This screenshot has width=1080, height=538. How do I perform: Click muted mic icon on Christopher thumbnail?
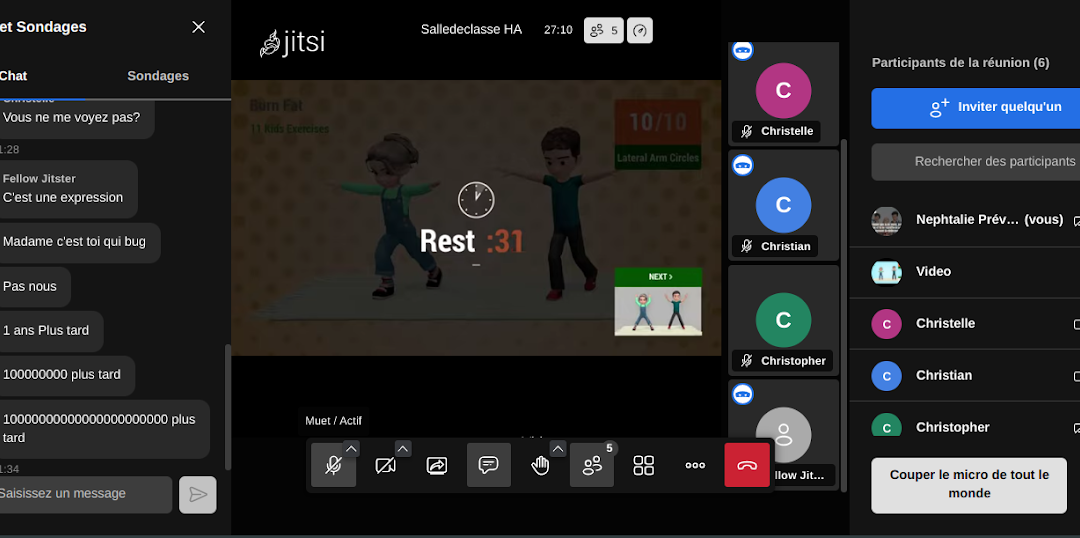[746, 361]
